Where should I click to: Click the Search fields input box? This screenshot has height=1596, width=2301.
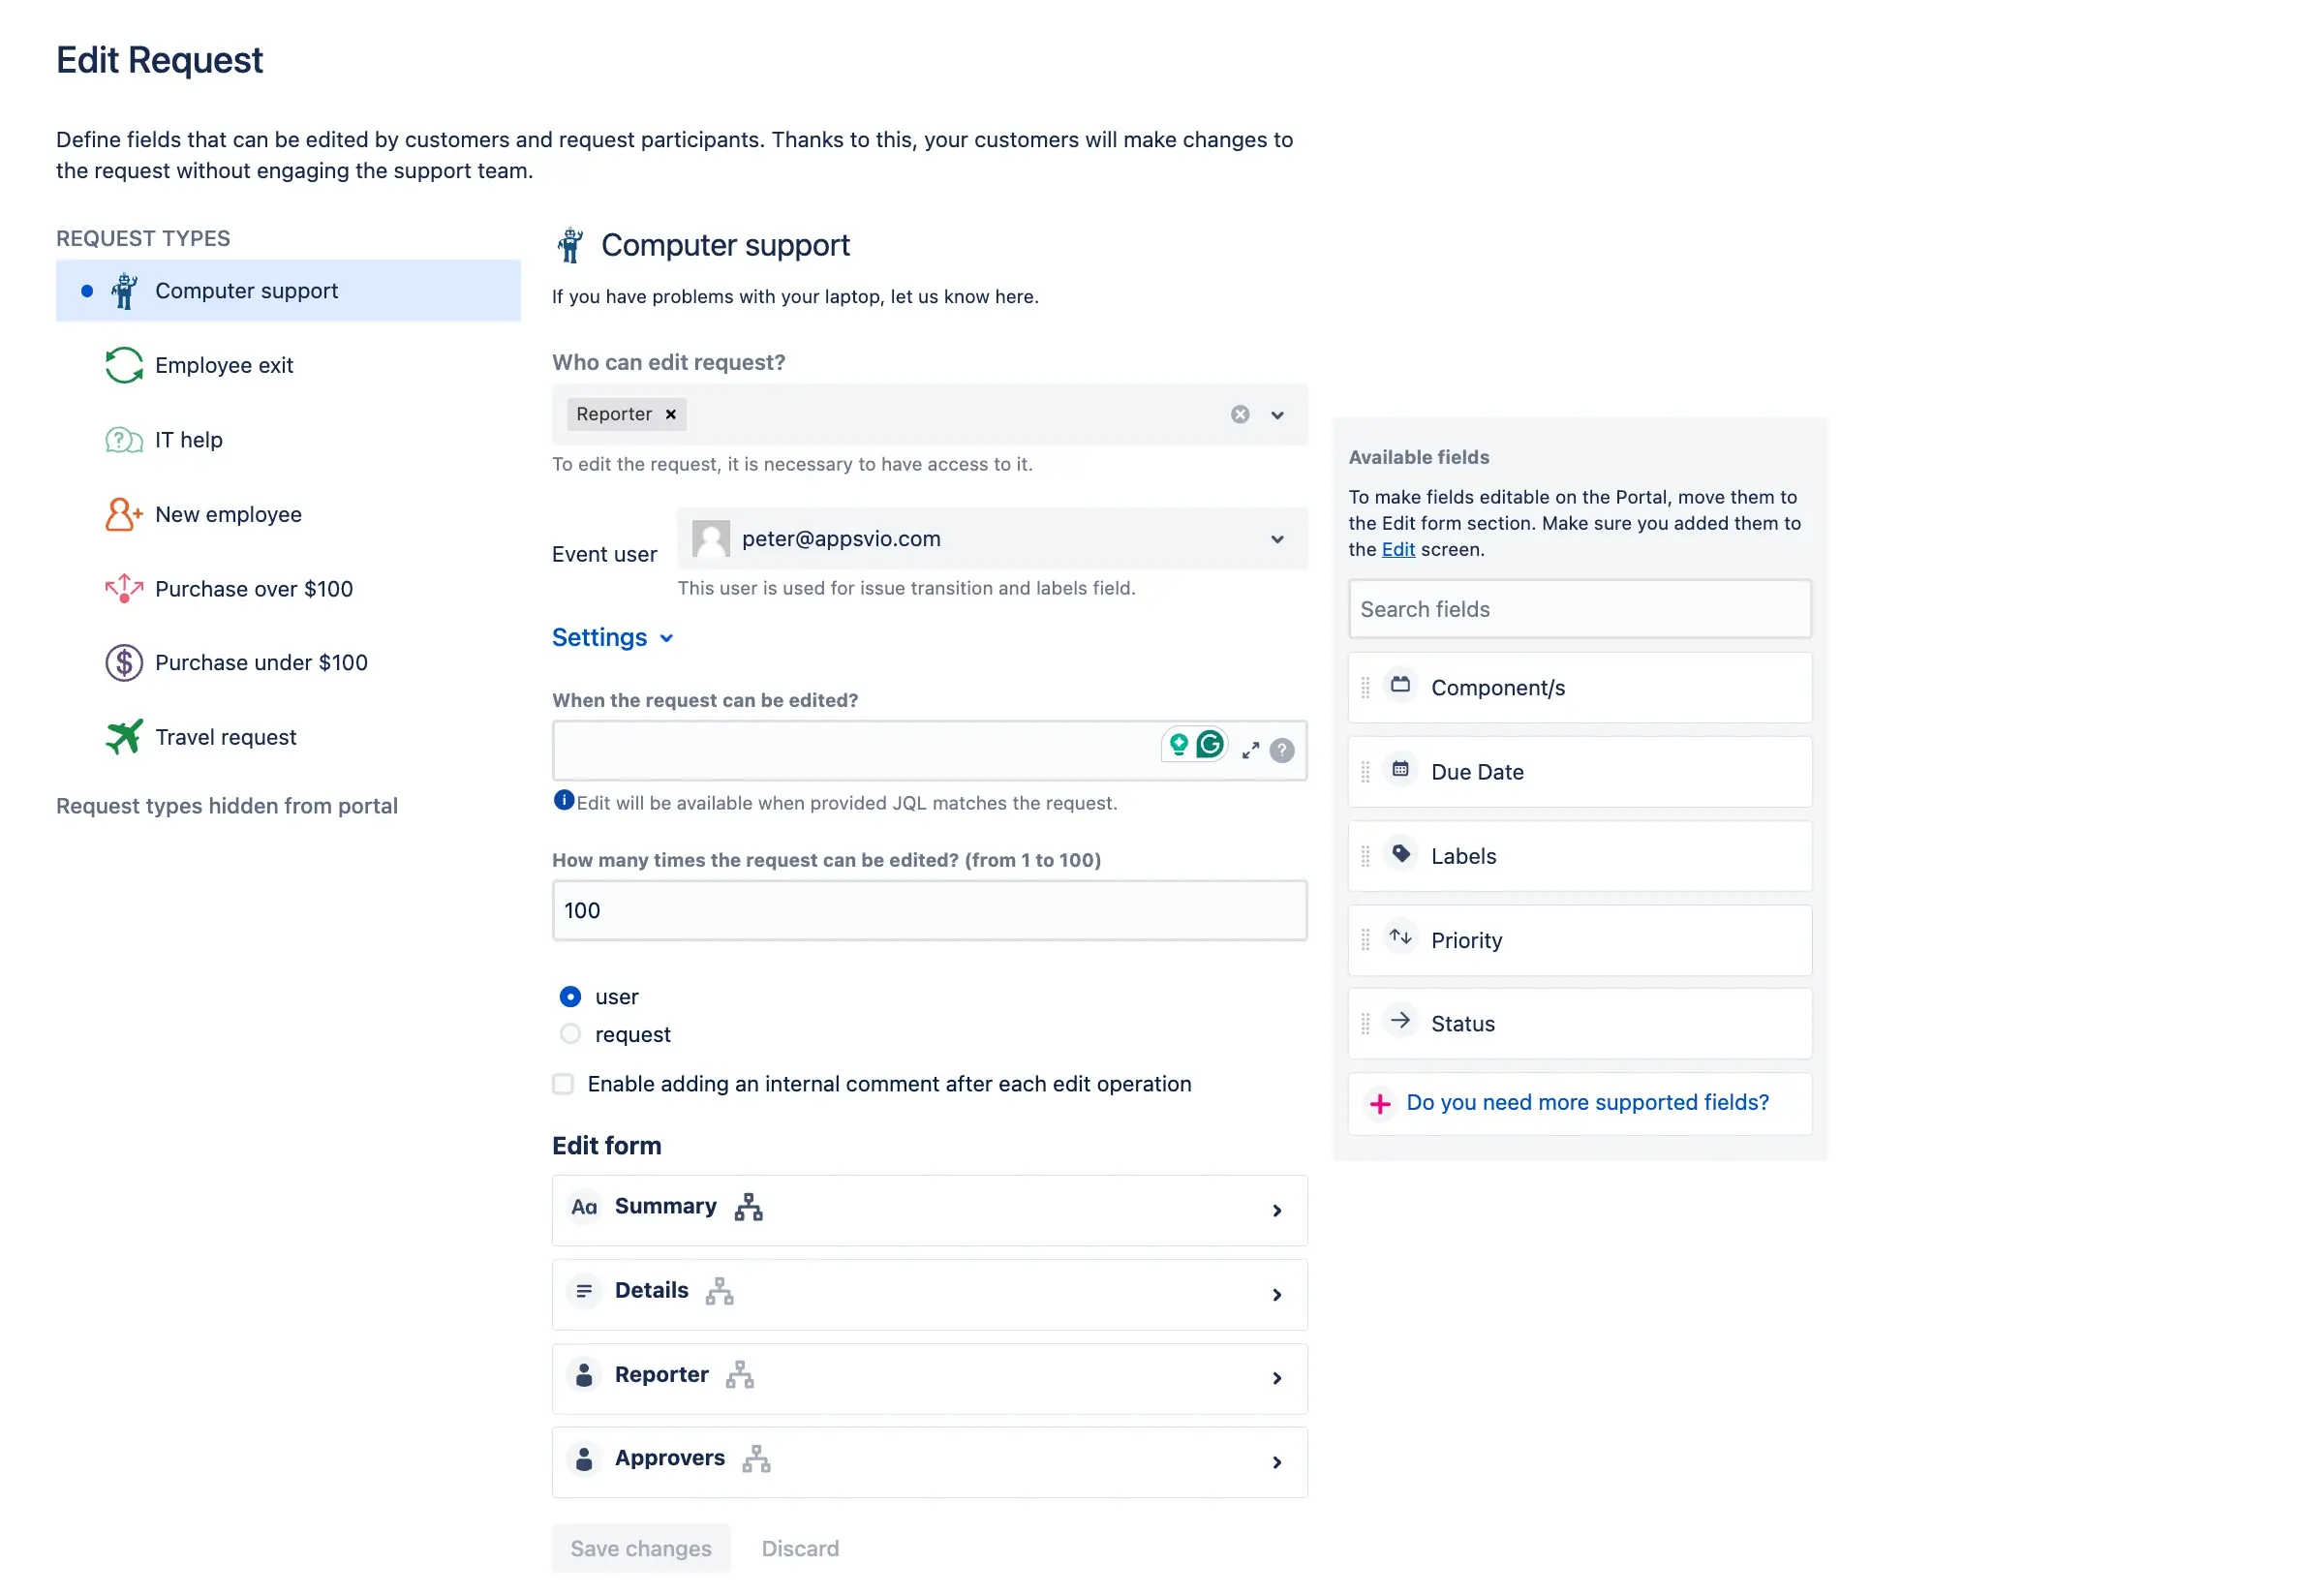(x=1578, y=608)
